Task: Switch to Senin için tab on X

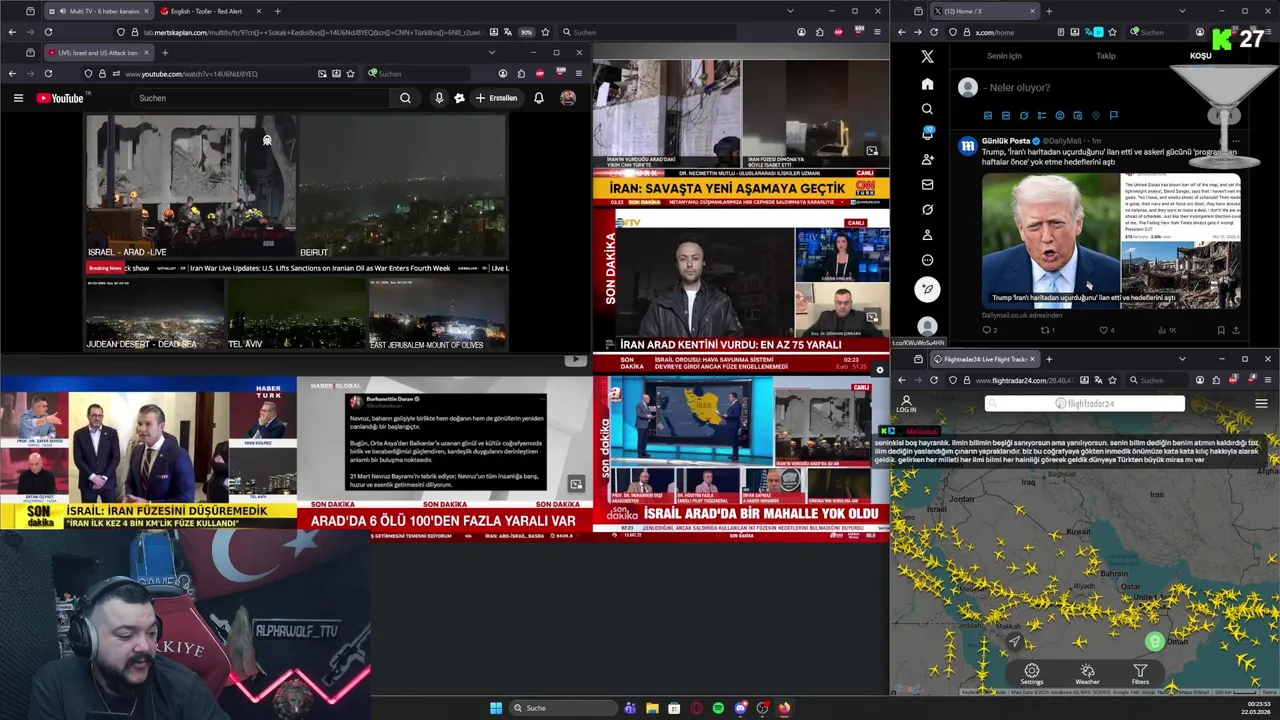Action: pyautogui.click(x=1004, y=56)
